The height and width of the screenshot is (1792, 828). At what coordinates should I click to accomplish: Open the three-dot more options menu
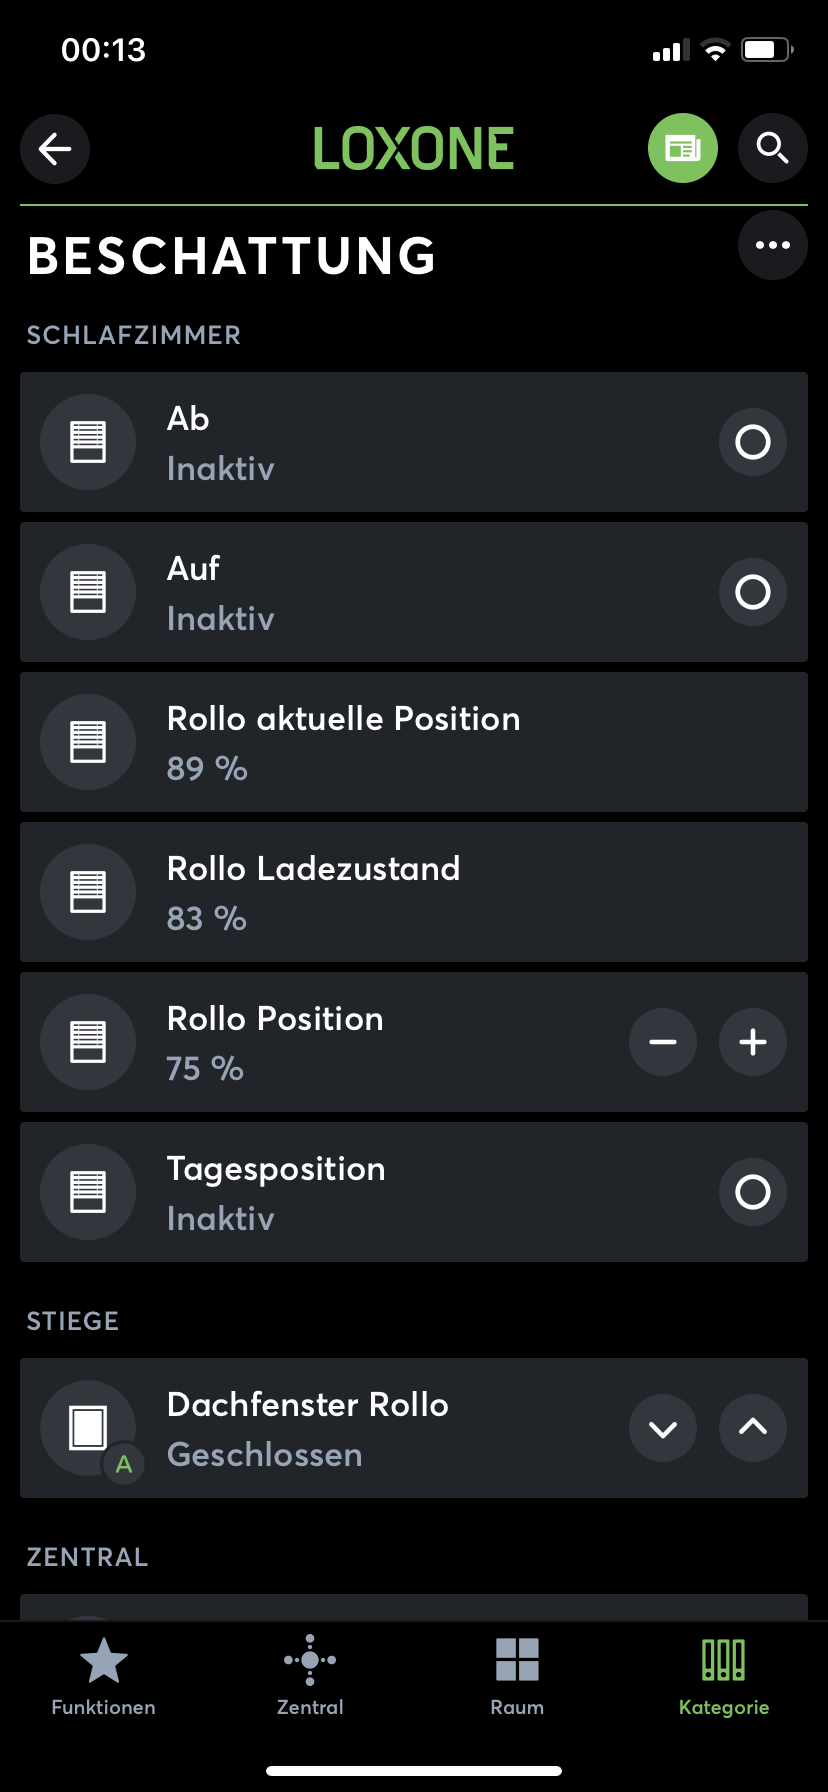(x=772, y=245)
